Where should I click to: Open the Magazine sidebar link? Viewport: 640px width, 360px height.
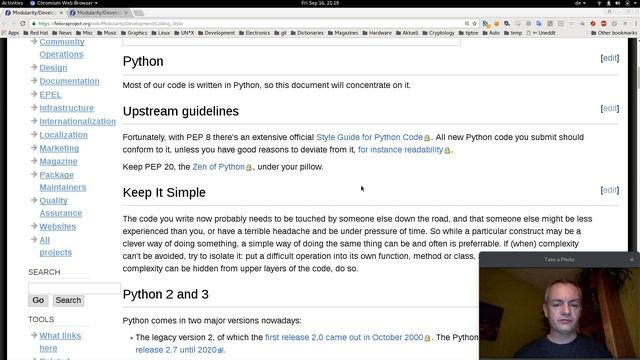(x=58, y=161)
